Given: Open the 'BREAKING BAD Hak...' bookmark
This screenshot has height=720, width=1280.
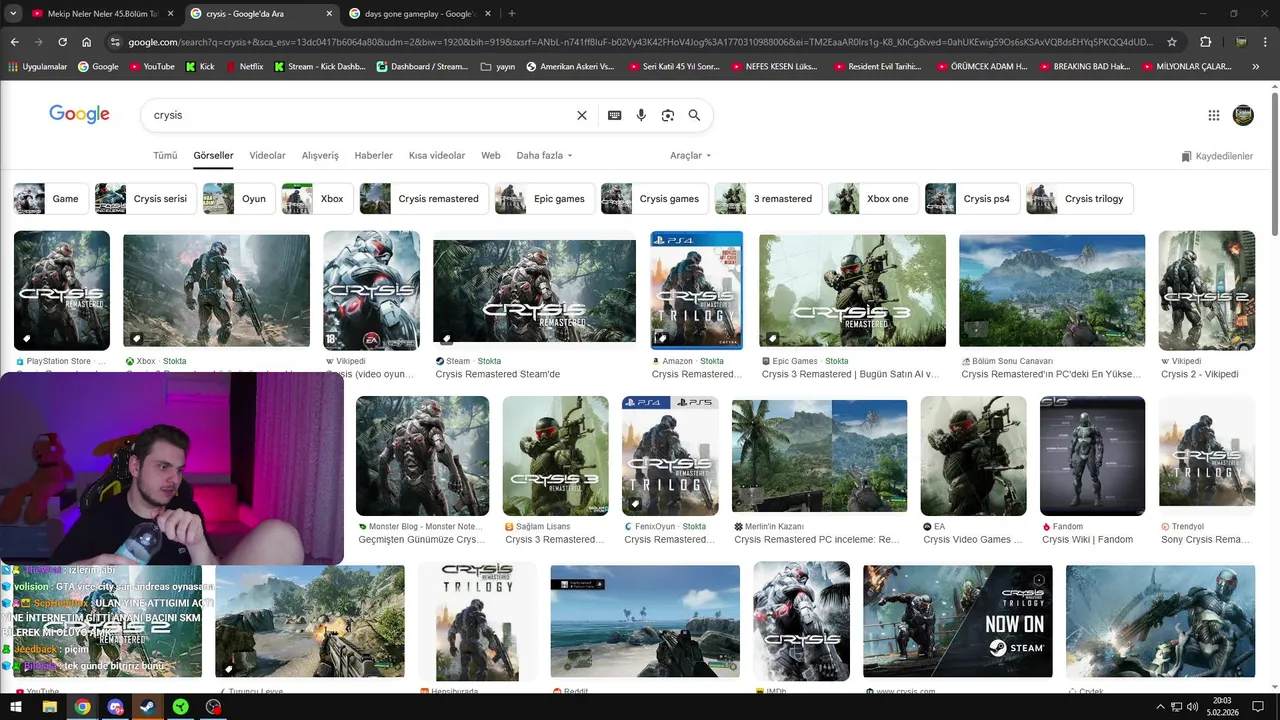Looking at the screenshot, I should click(1085, 66).
